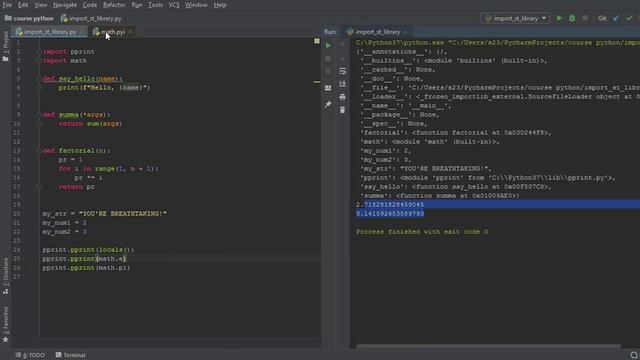Collapse the import block with its fold marker
640x360 pixels.
[40, 52]
